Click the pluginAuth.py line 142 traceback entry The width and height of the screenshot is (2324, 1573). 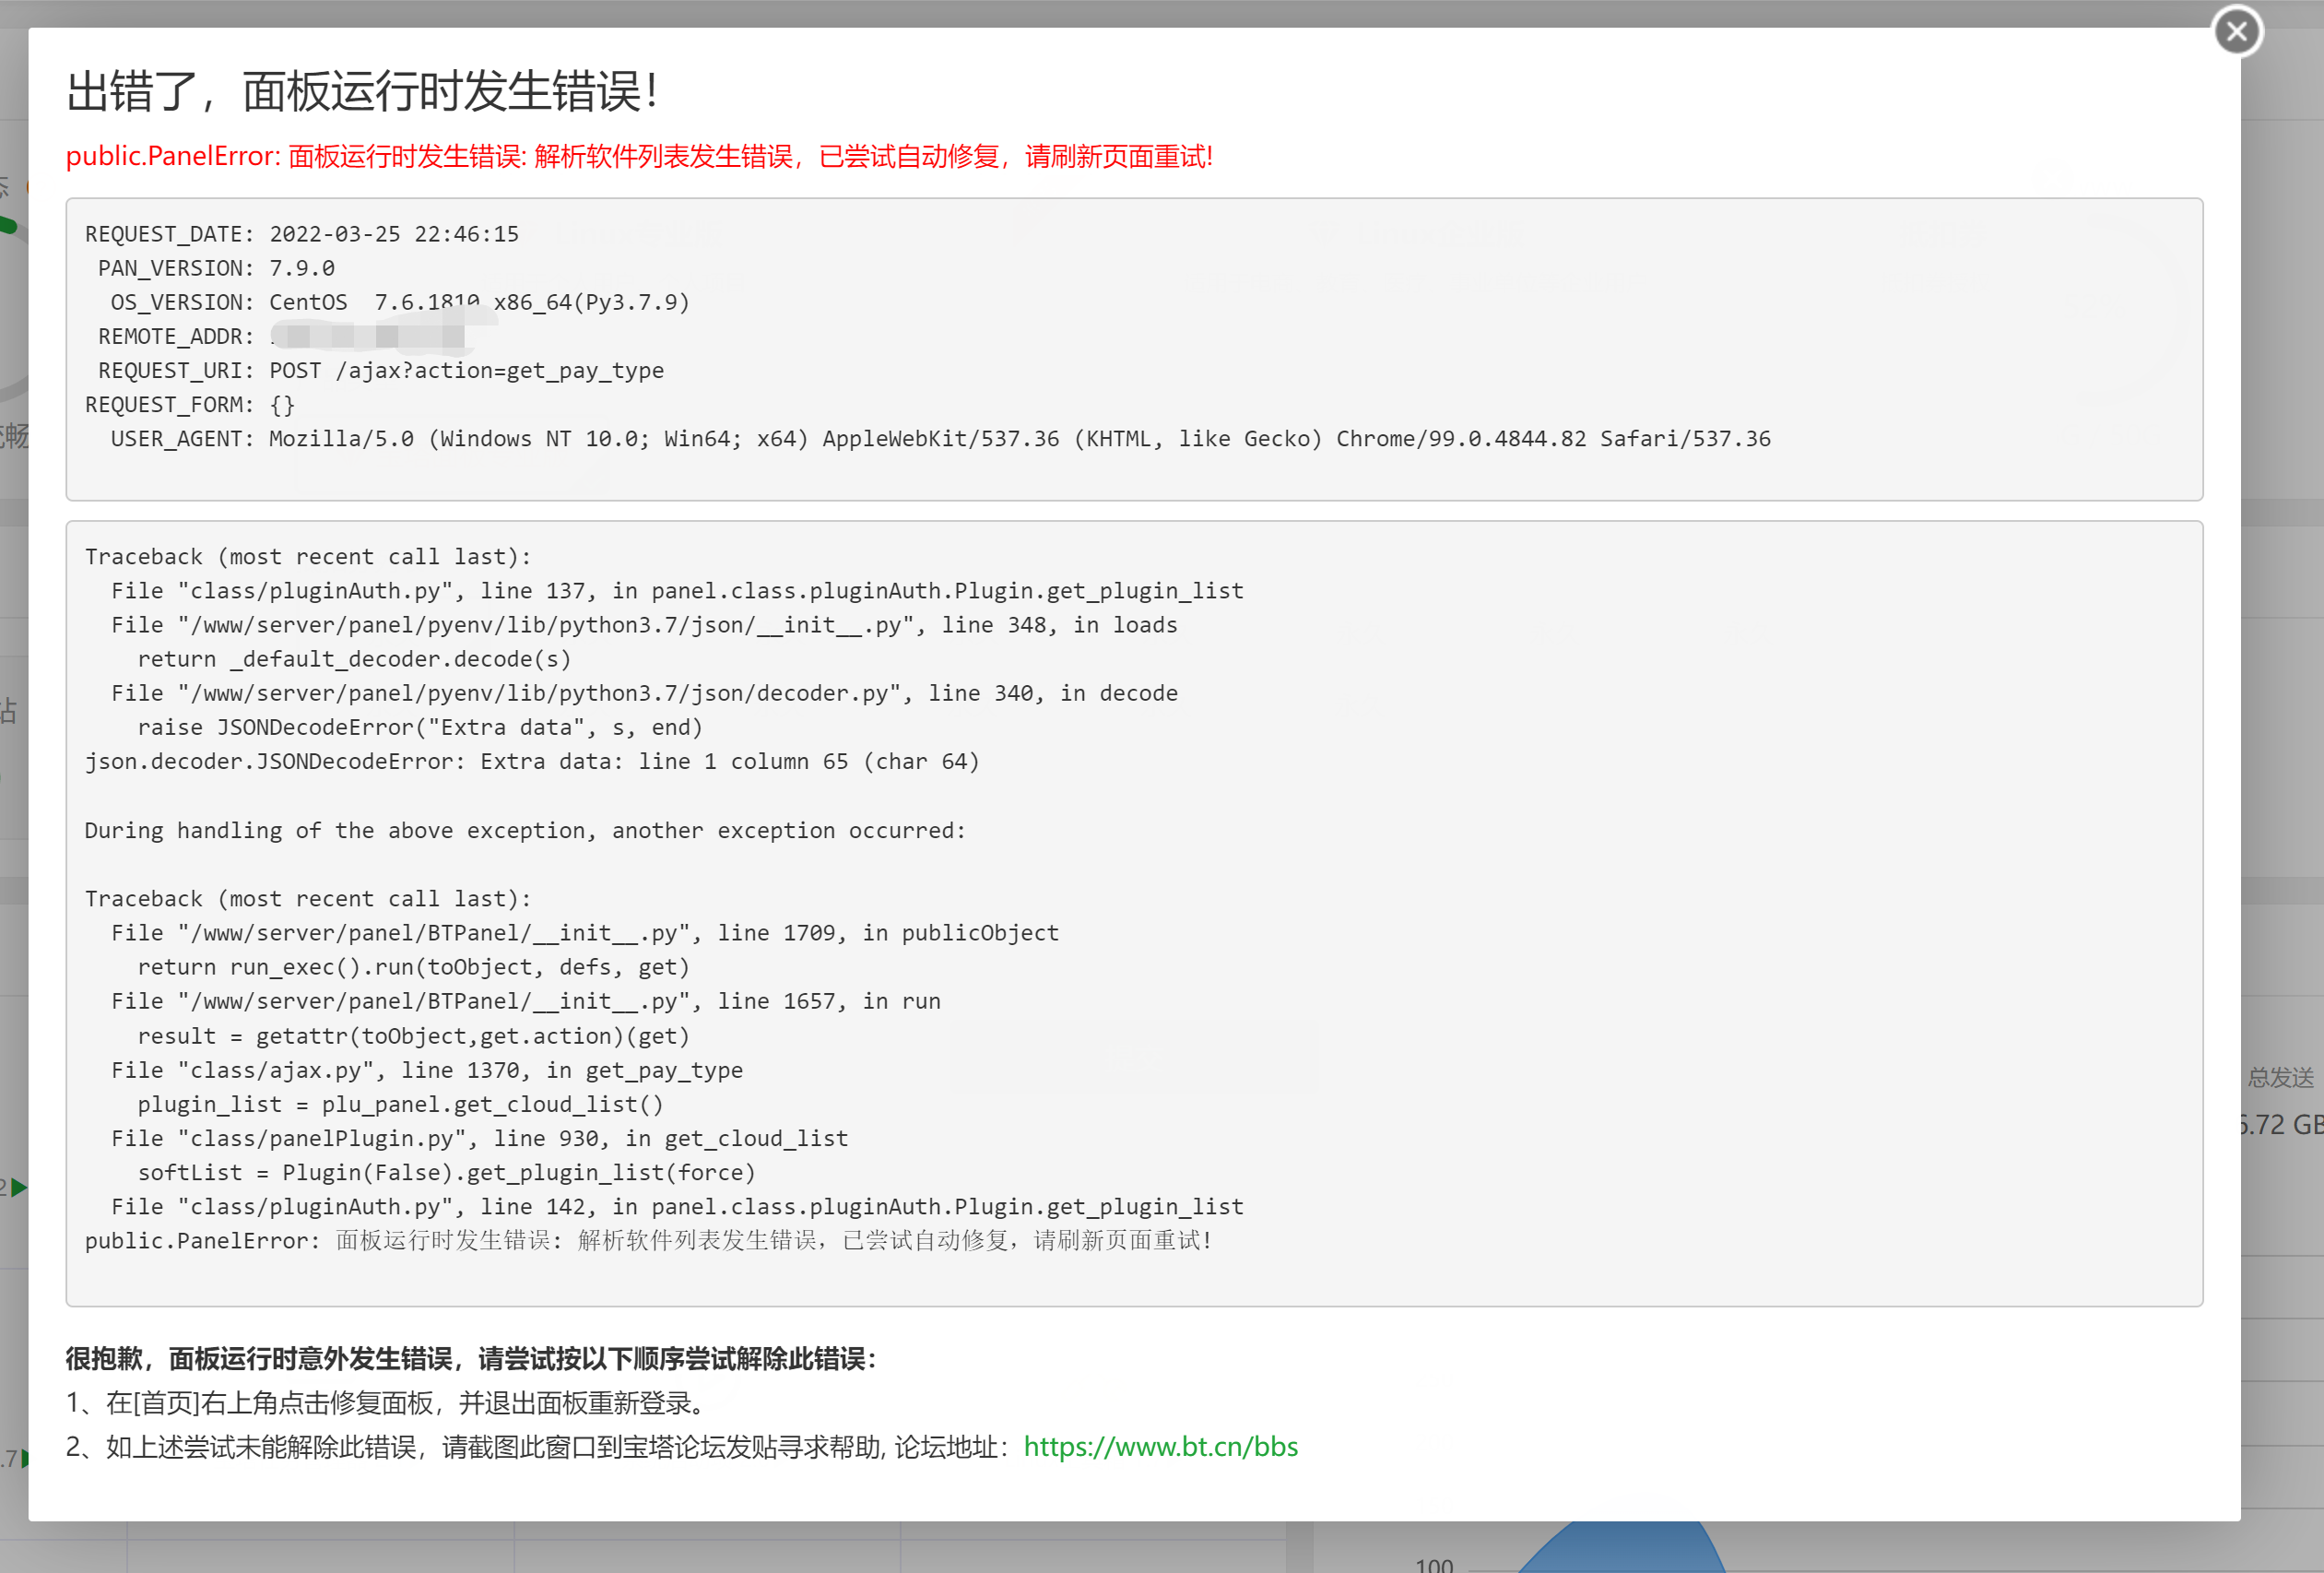pyautogui.click(x=677, y=1206)
